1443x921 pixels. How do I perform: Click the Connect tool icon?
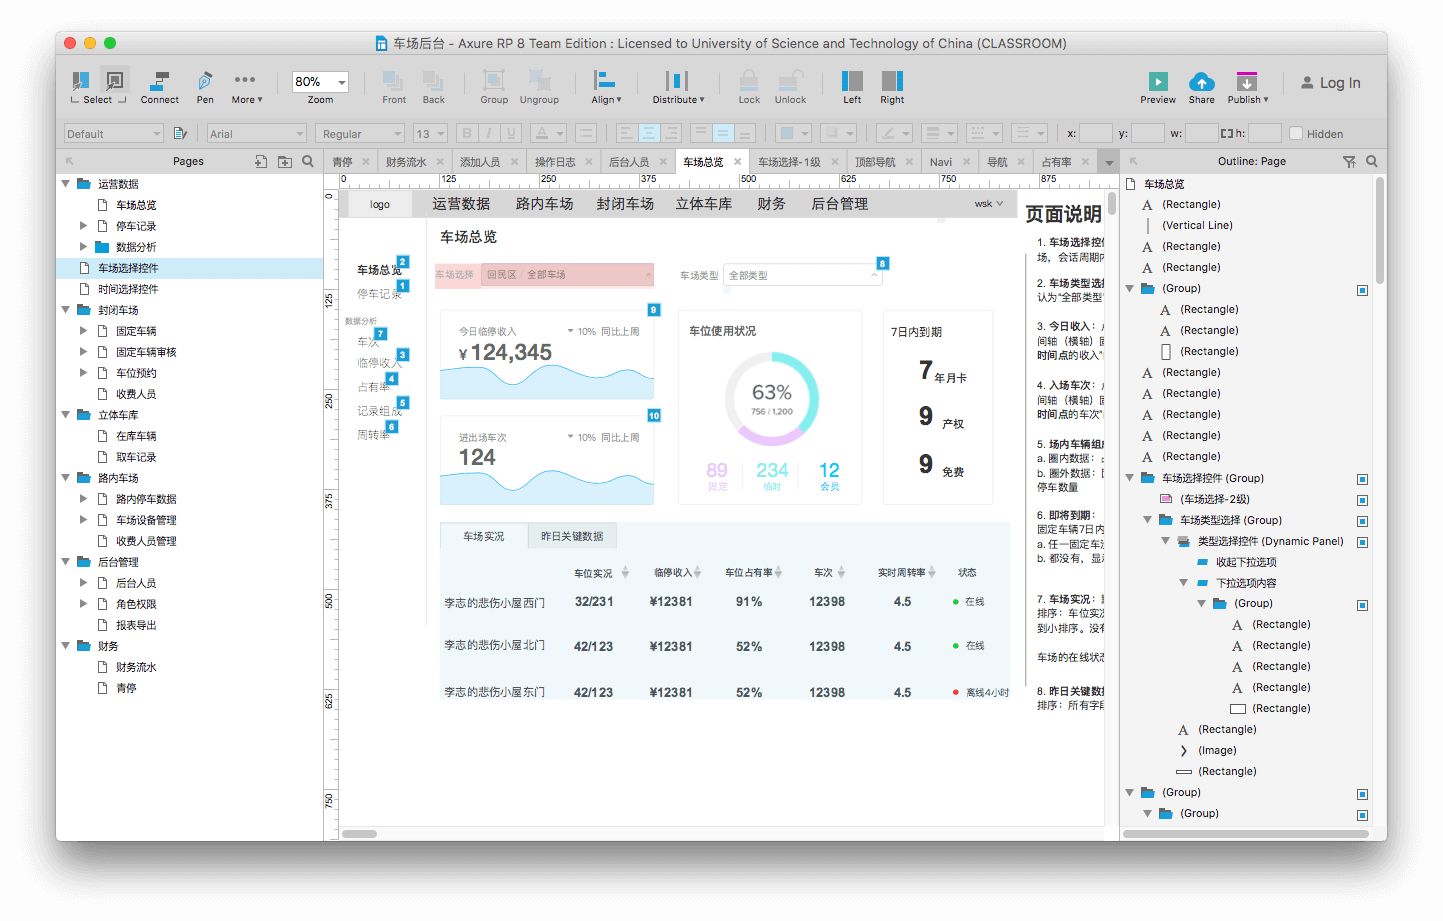point(159,81)
